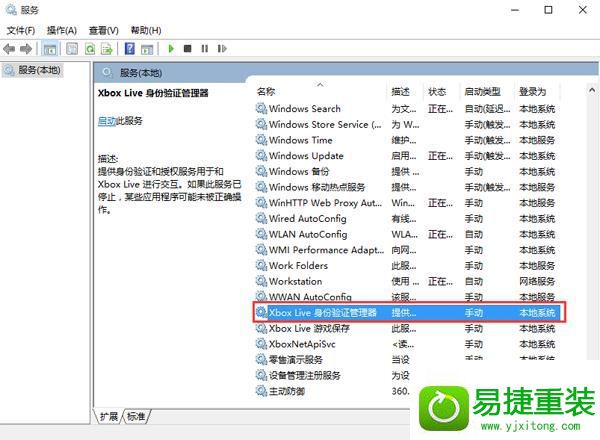
Task: Stop service with black square icon
Action: click(188, 49)
